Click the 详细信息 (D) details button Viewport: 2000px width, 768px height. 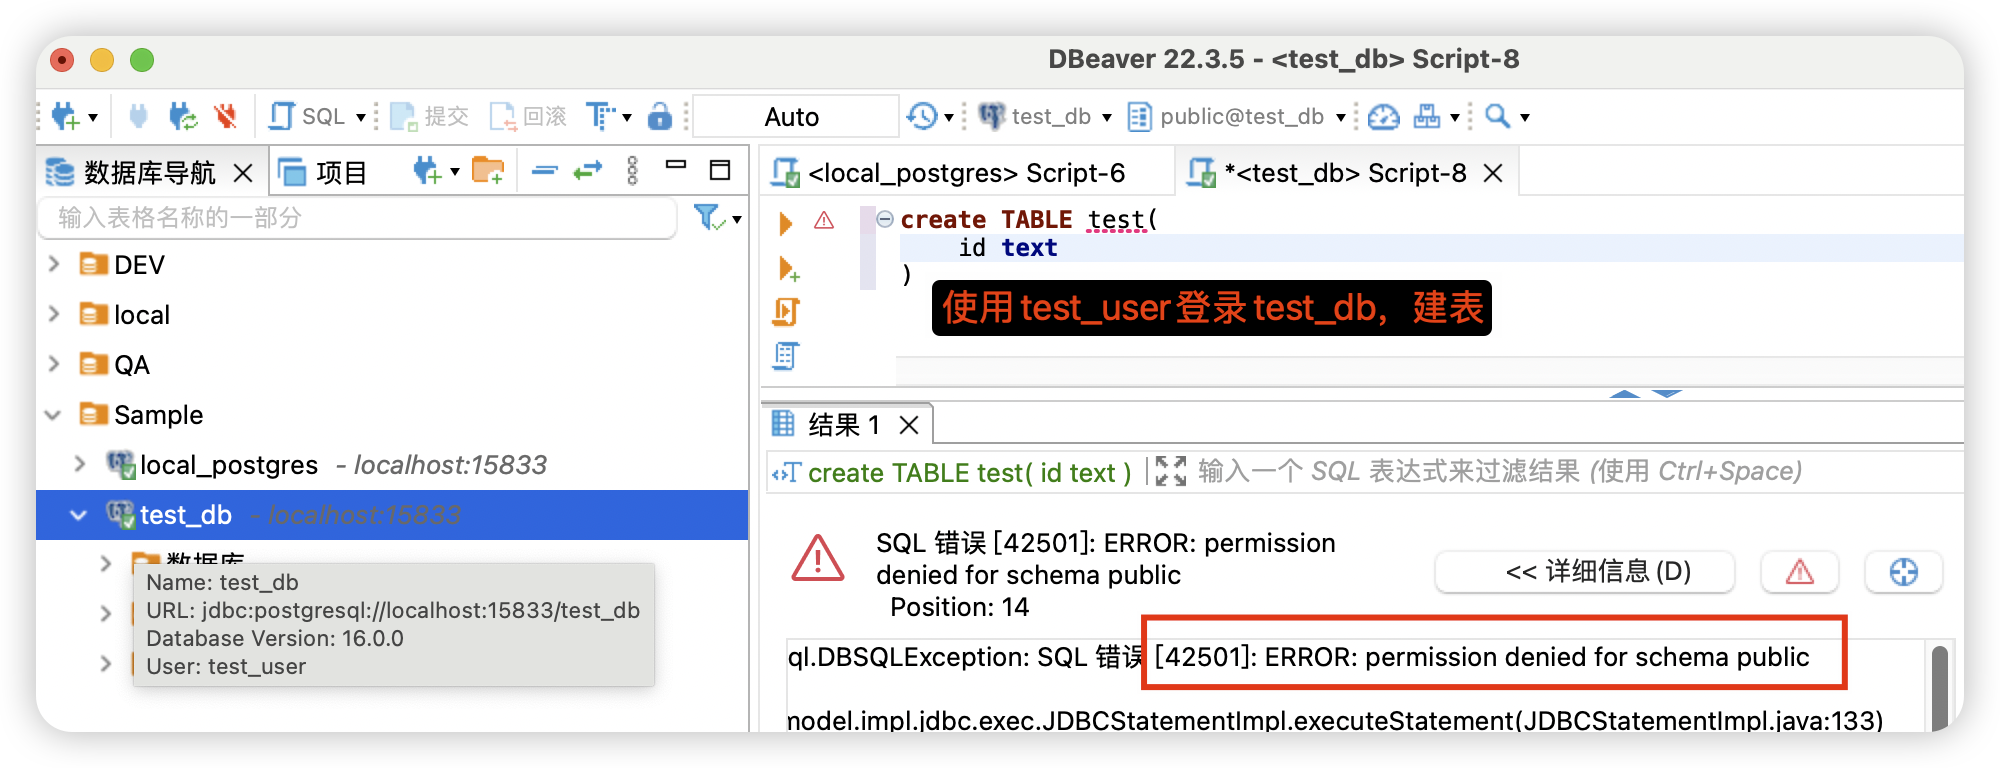click(x=1585, y=572)
